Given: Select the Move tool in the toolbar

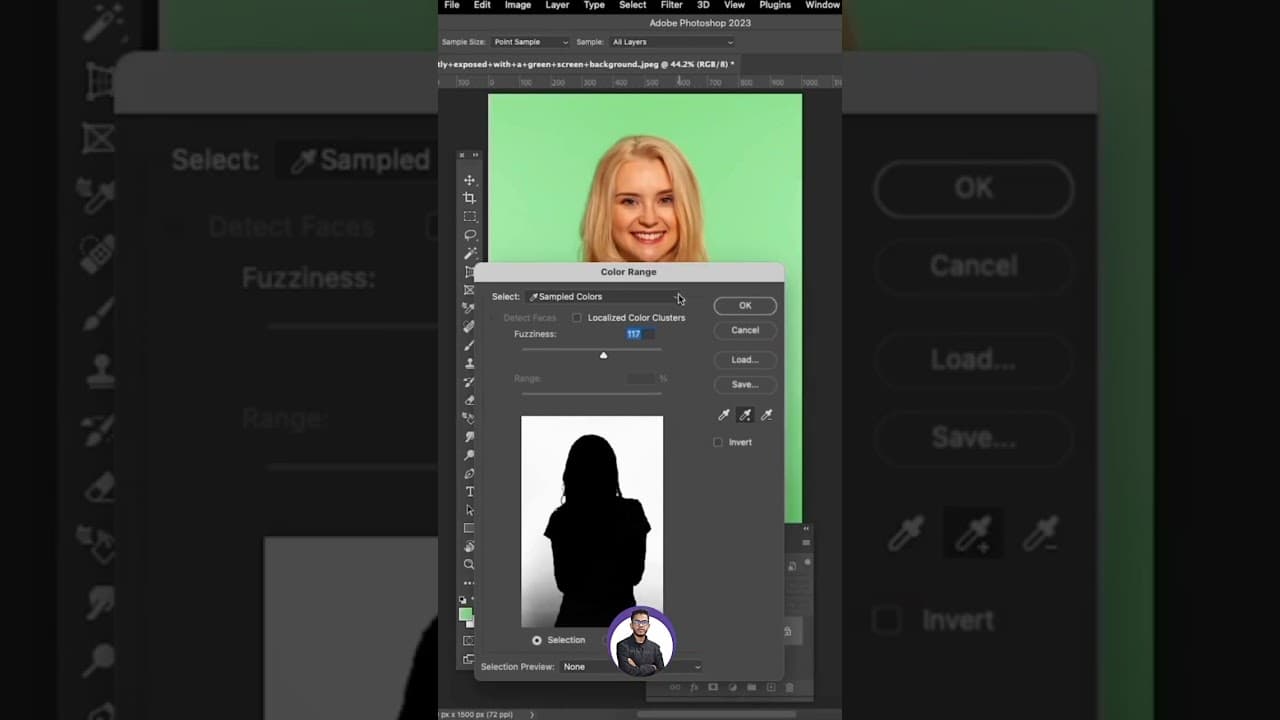Looking at the screenshot, I should (469, 180).
